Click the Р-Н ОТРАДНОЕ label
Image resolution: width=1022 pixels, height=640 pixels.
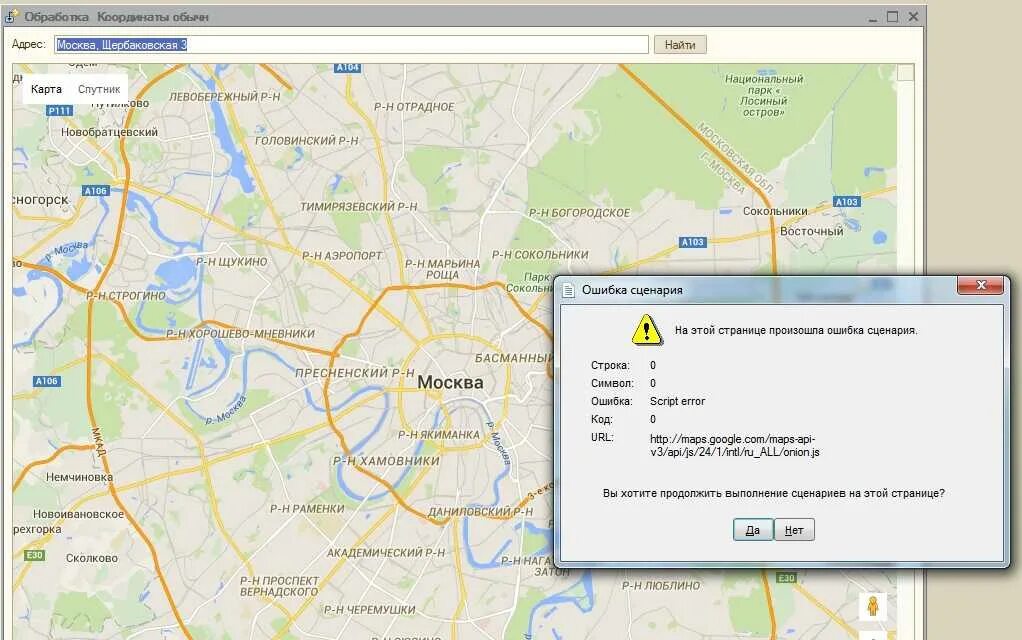(x=414, y=107)
